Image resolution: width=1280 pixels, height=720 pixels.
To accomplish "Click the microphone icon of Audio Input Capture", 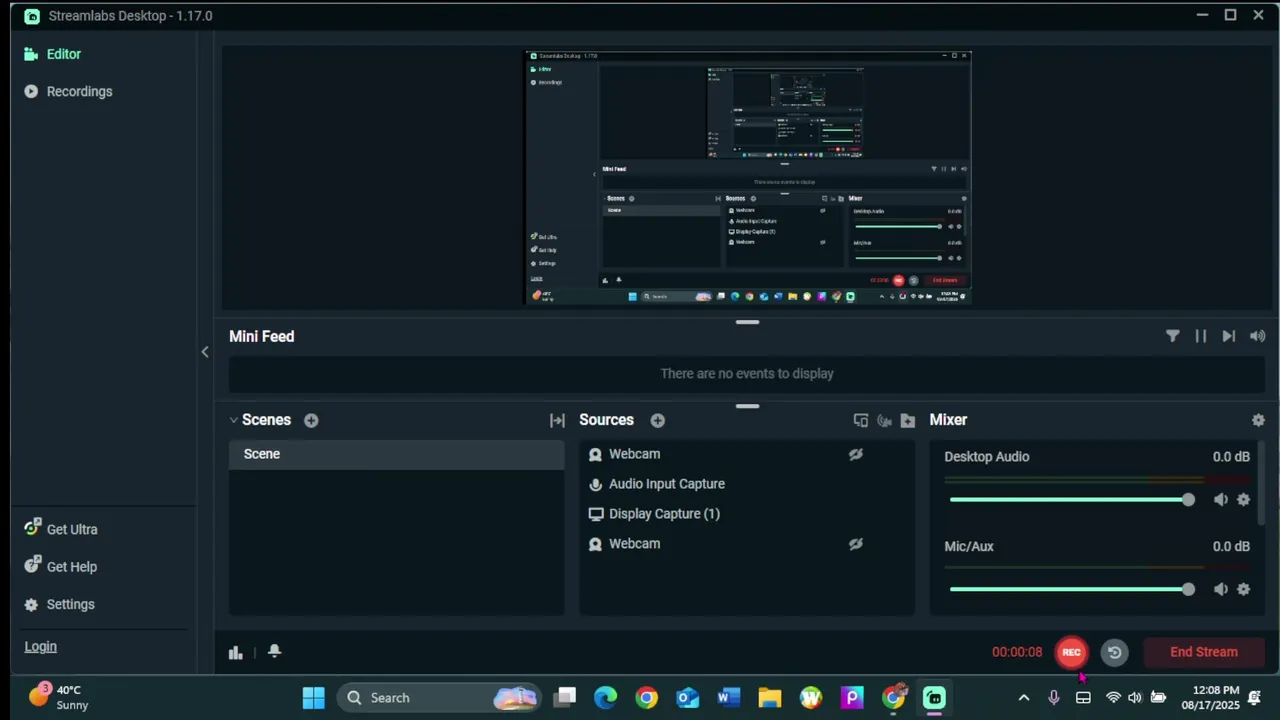I will click(x=596, y=484).
